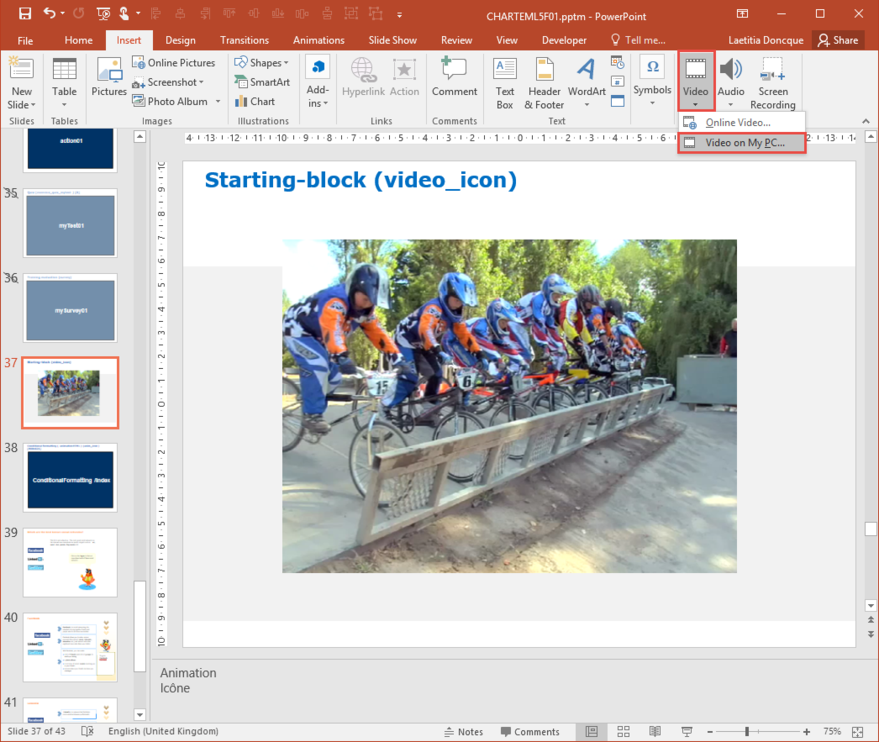Open the Table dropdown
Image resolution: width=879 pixels, height=742 pixels.
[x=64, y=81]
